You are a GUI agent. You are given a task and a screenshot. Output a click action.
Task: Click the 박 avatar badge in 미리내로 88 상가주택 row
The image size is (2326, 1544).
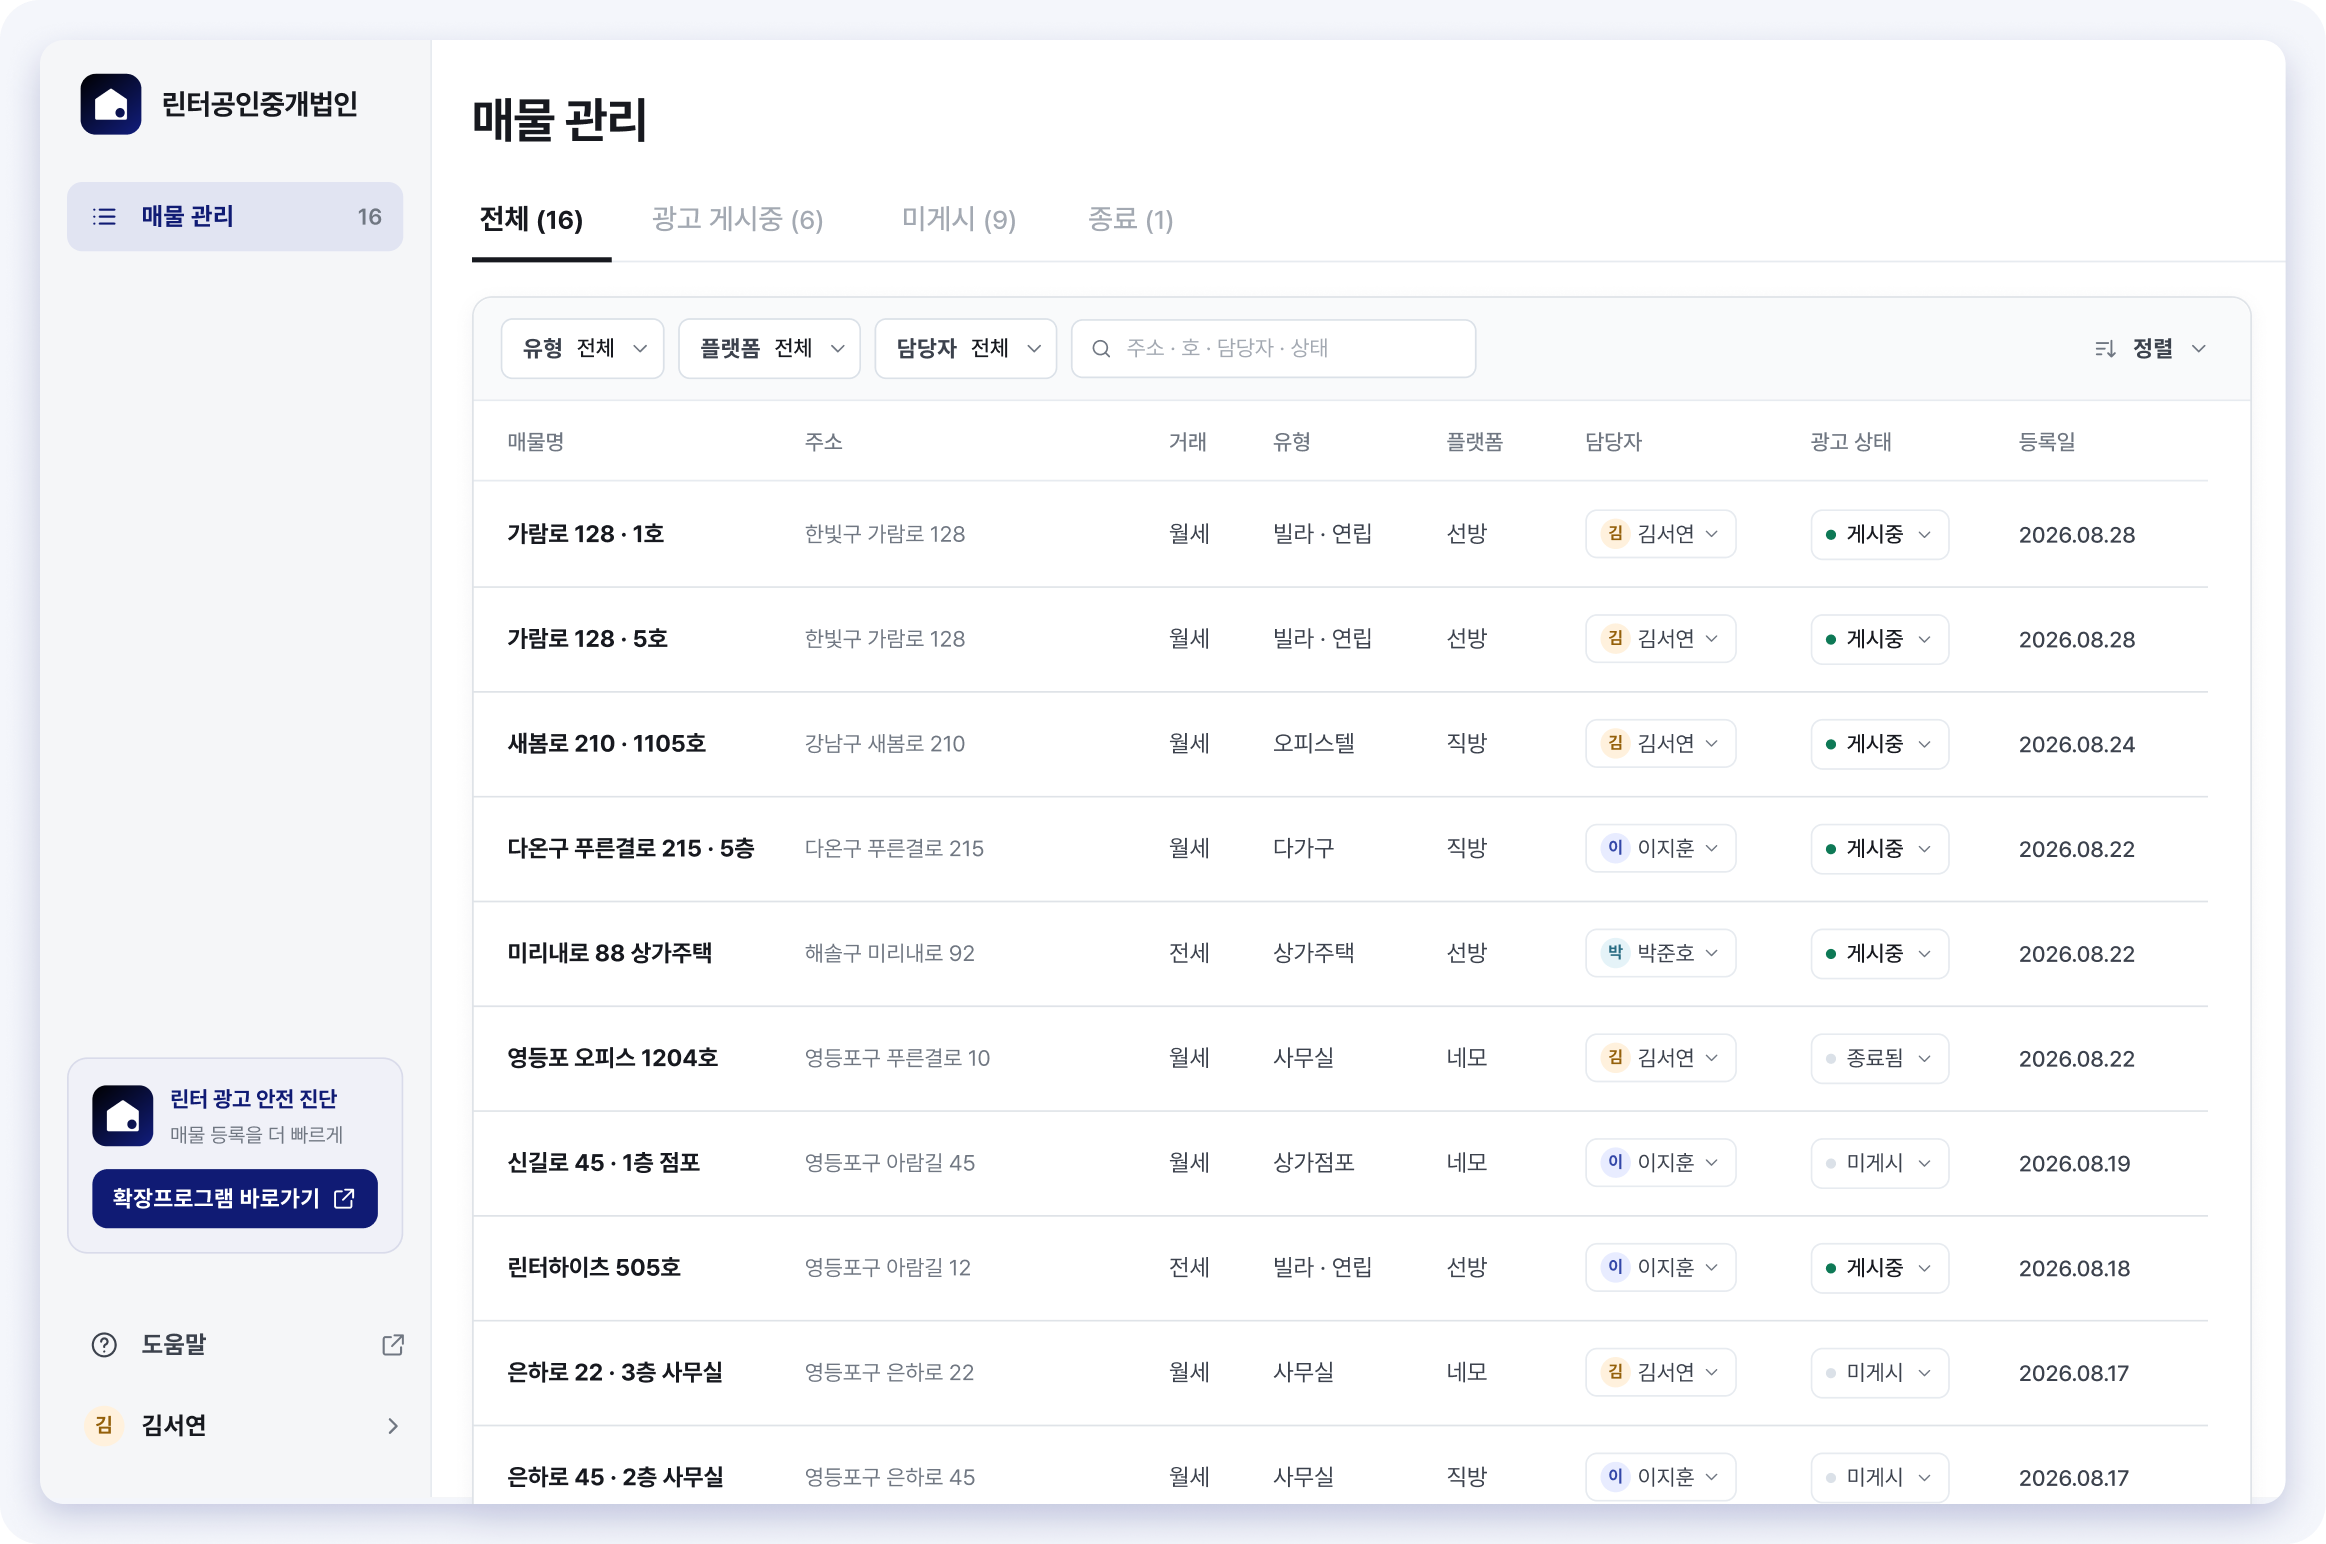click(1615, 953)
